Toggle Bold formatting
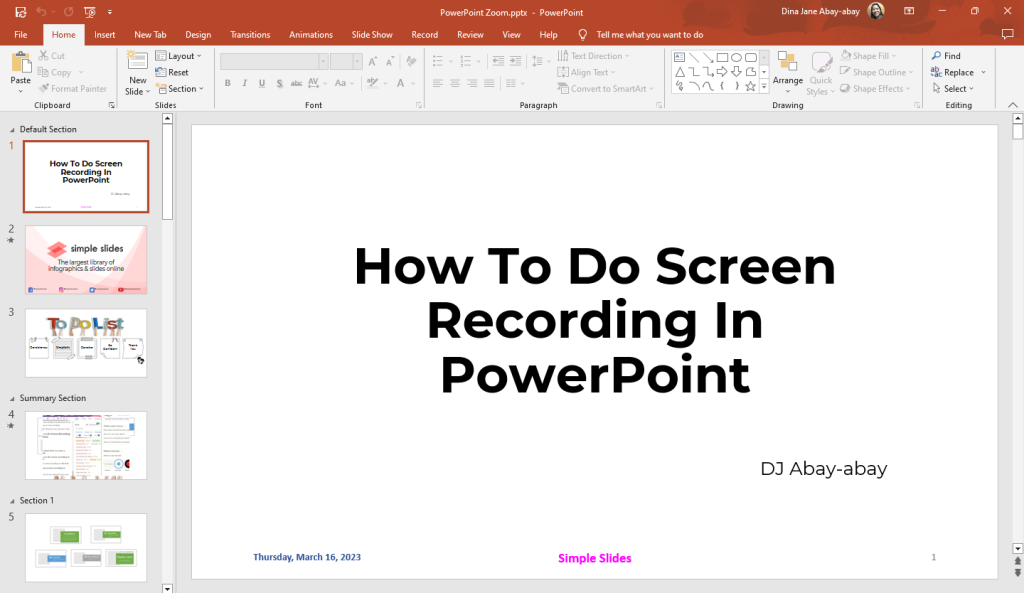Screen dimensions: 1024x593 227,83
